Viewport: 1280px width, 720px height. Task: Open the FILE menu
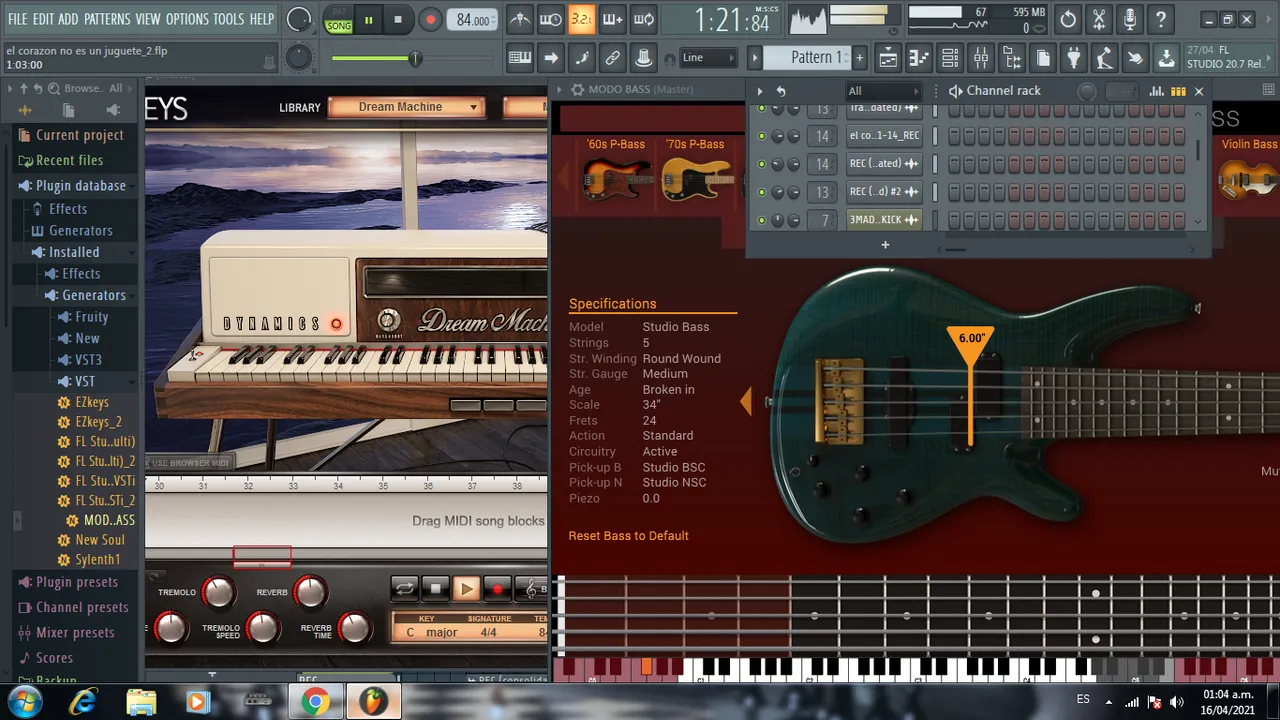(x=17, y=19)
